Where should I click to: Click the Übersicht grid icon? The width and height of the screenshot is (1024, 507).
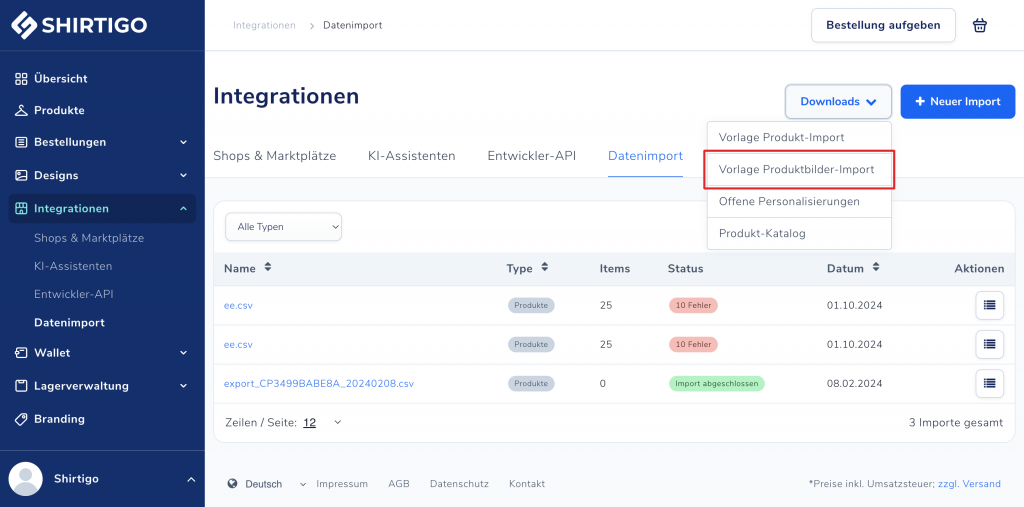tap(22, 78)
